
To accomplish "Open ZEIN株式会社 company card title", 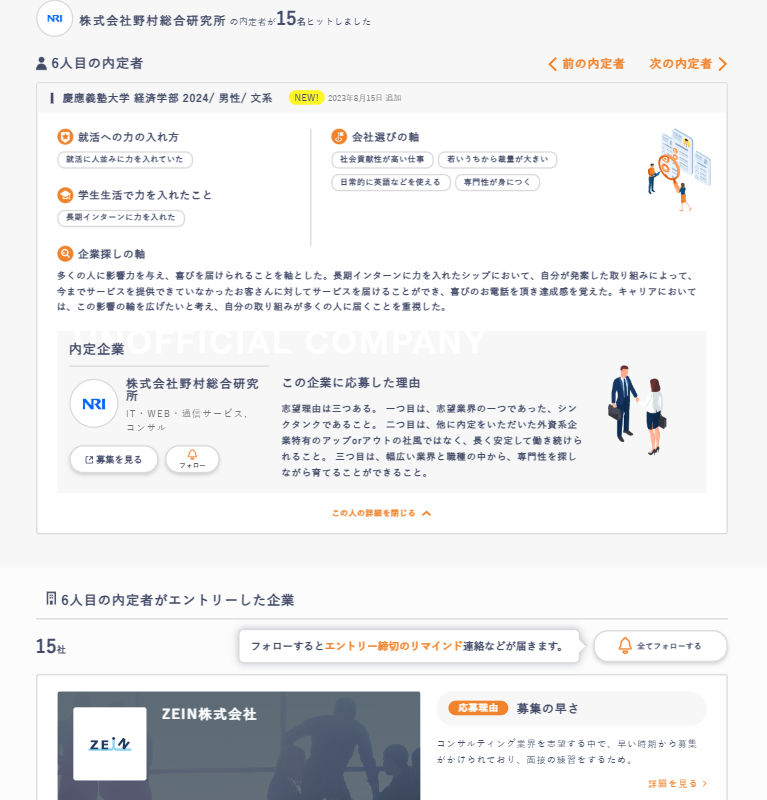I will point(209,714).
